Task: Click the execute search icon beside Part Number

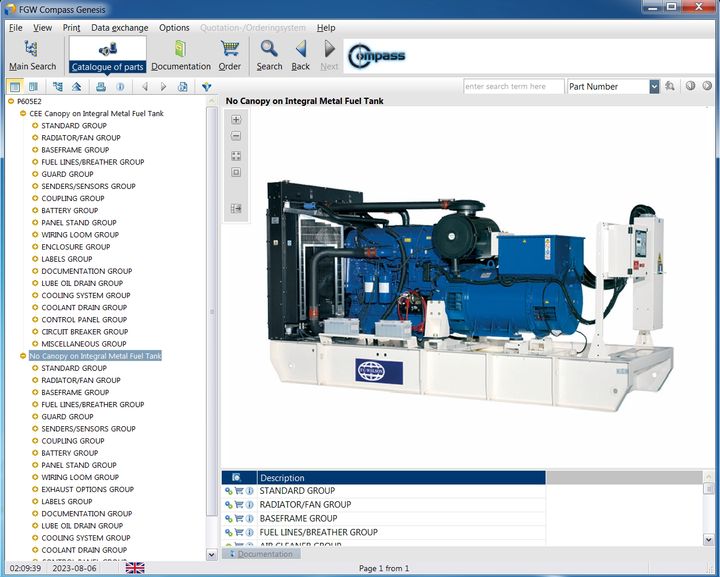Action: [x=670, y=86]
